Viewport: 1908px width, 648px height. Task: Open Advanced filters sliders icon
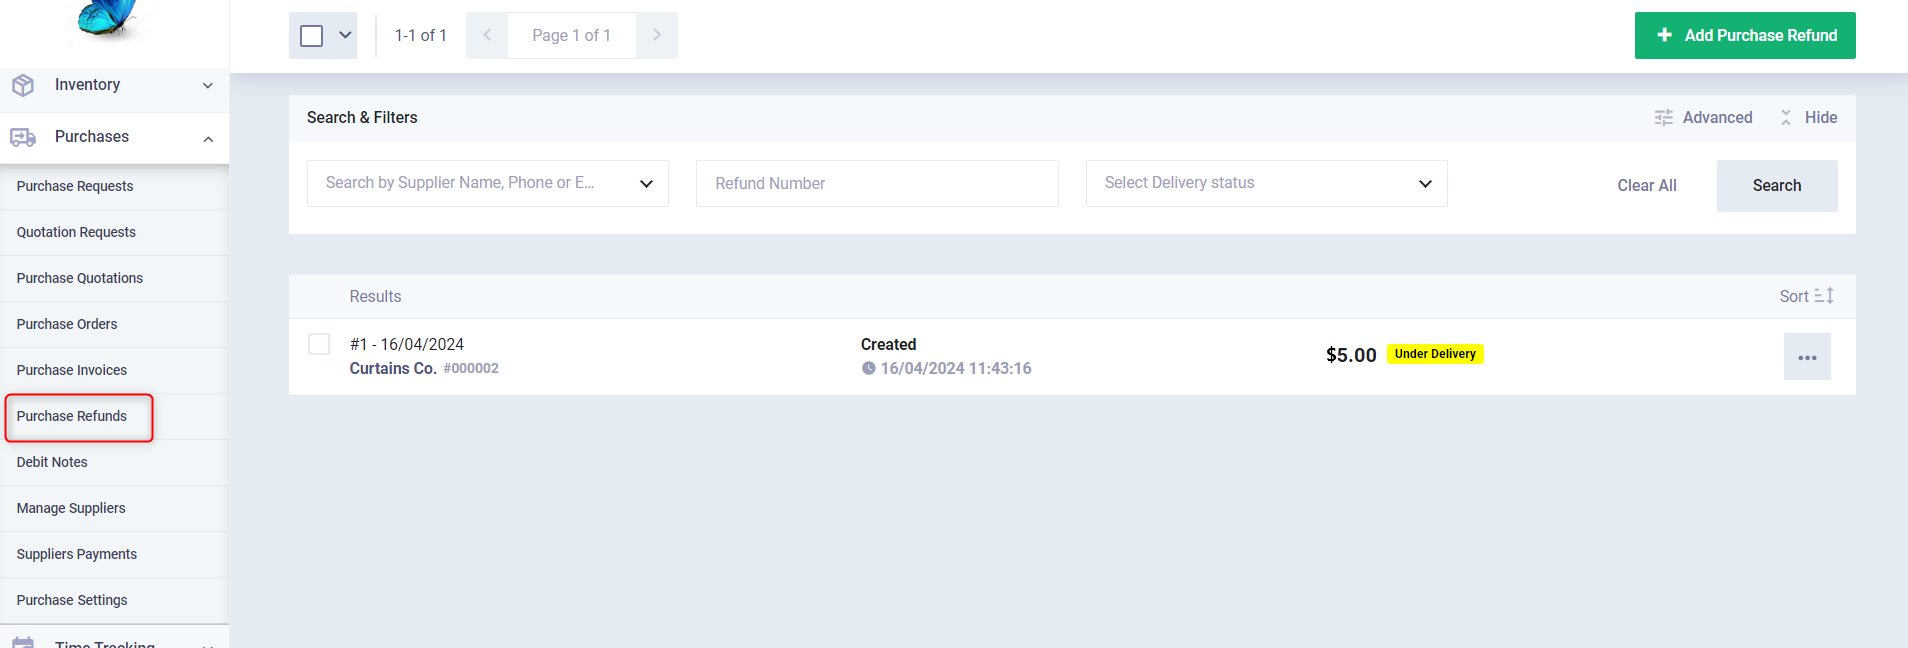(x=1663, y=118)
